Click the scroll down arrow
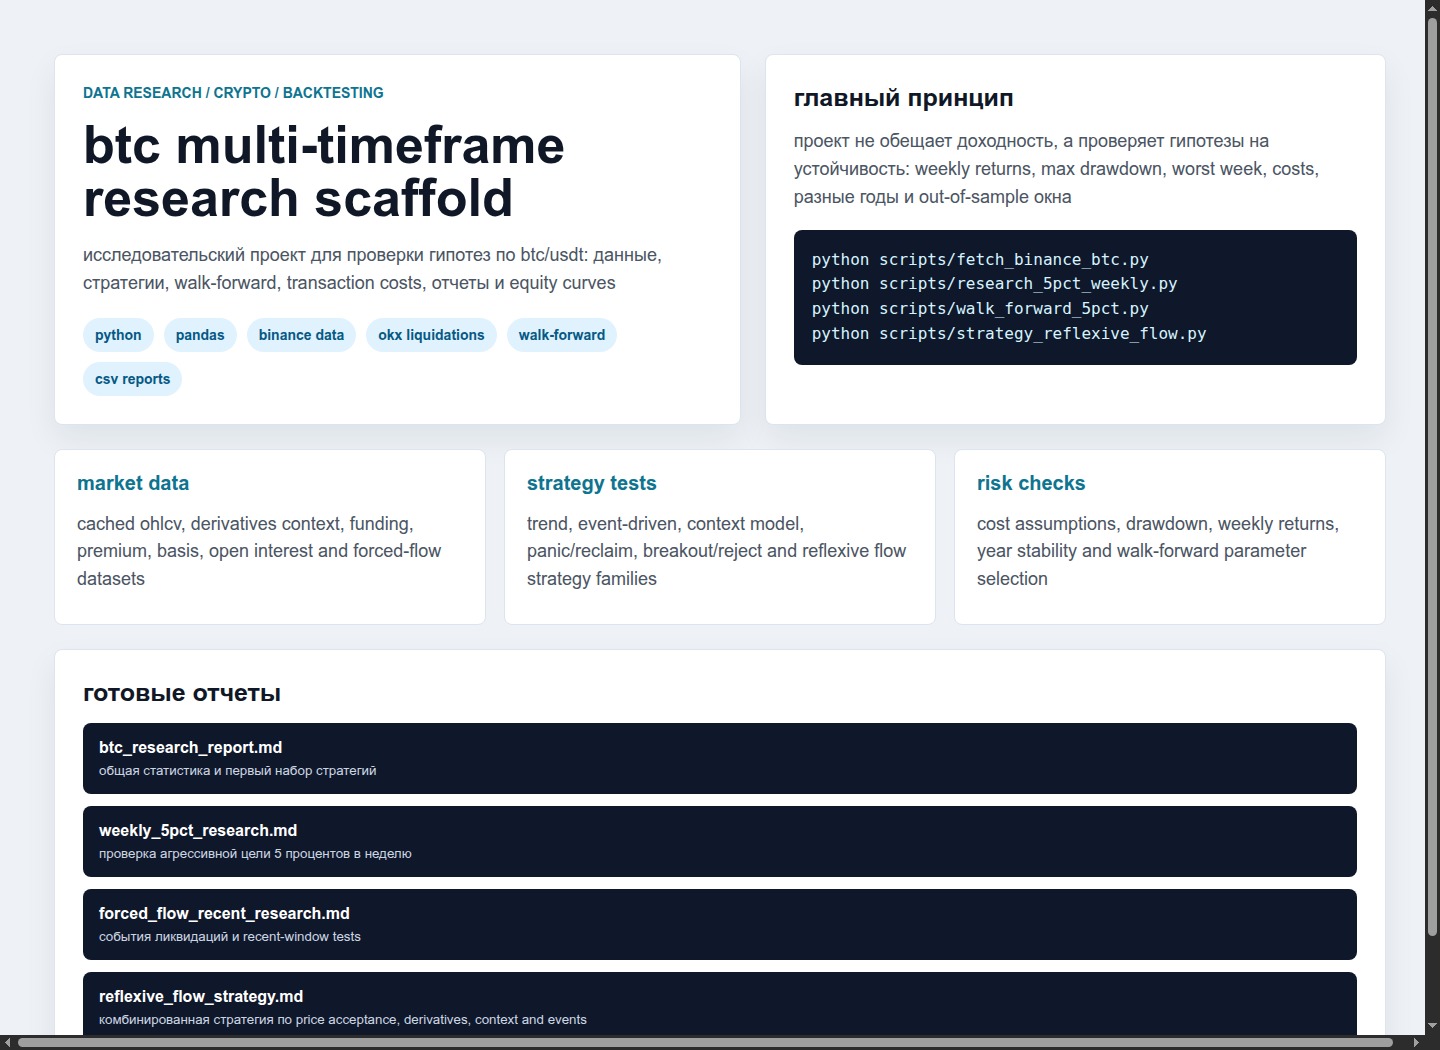This screenshot has height=1050, width=1440. pos(1432,1026)
